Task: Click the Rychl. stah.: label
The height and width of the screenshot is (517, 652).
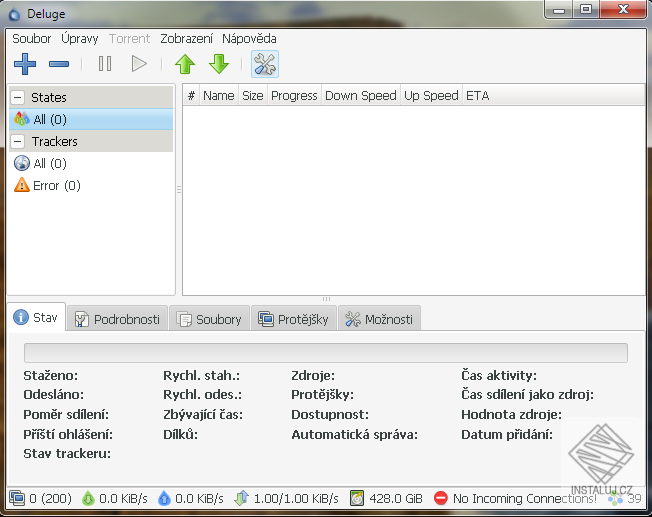Action: point(202,376)
